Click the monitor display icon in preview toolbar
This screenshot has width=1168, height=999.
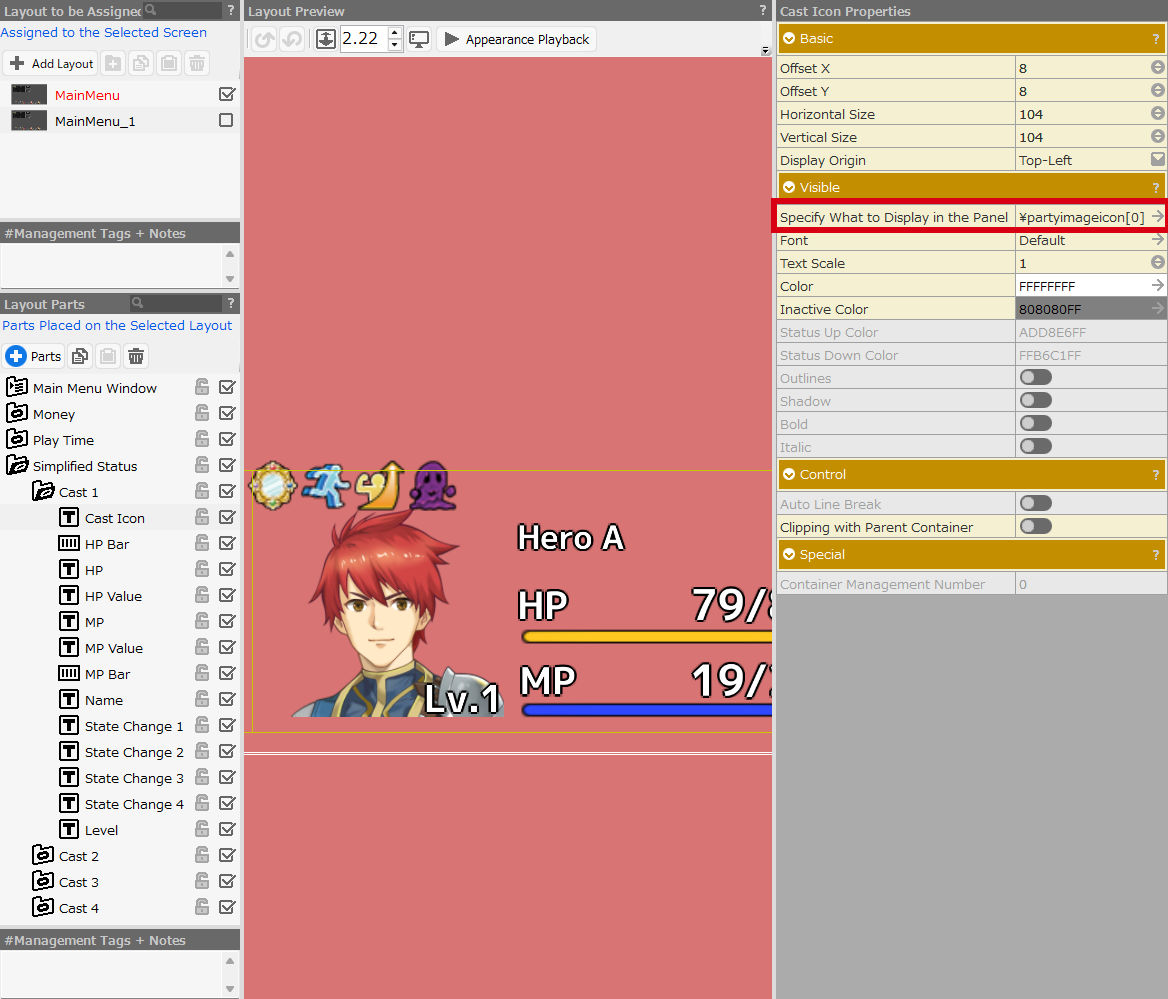point(420,39)
